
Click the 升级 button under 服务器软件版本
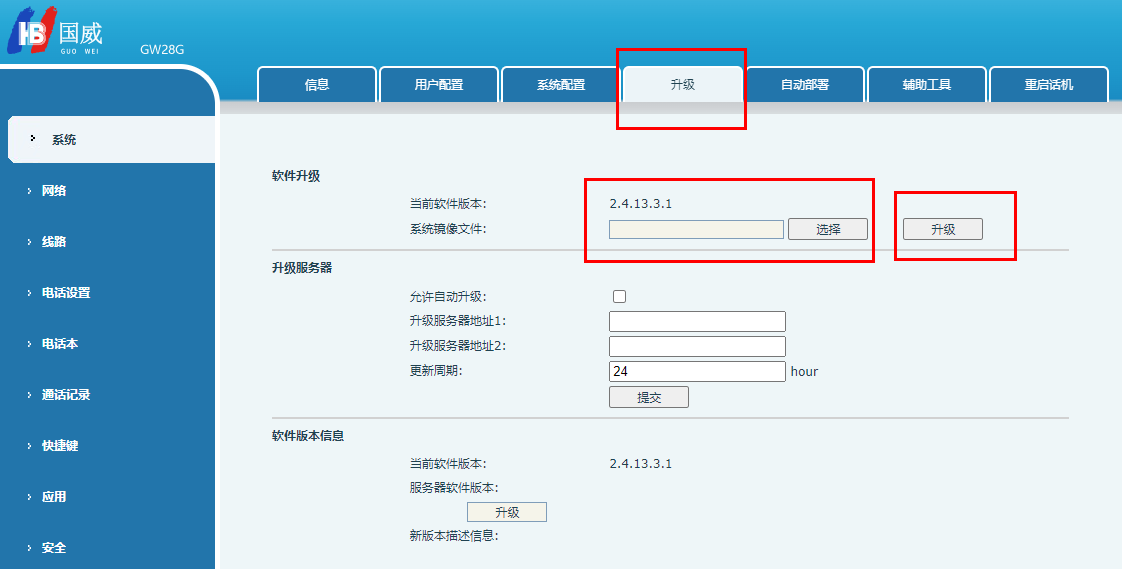[507, 512]
